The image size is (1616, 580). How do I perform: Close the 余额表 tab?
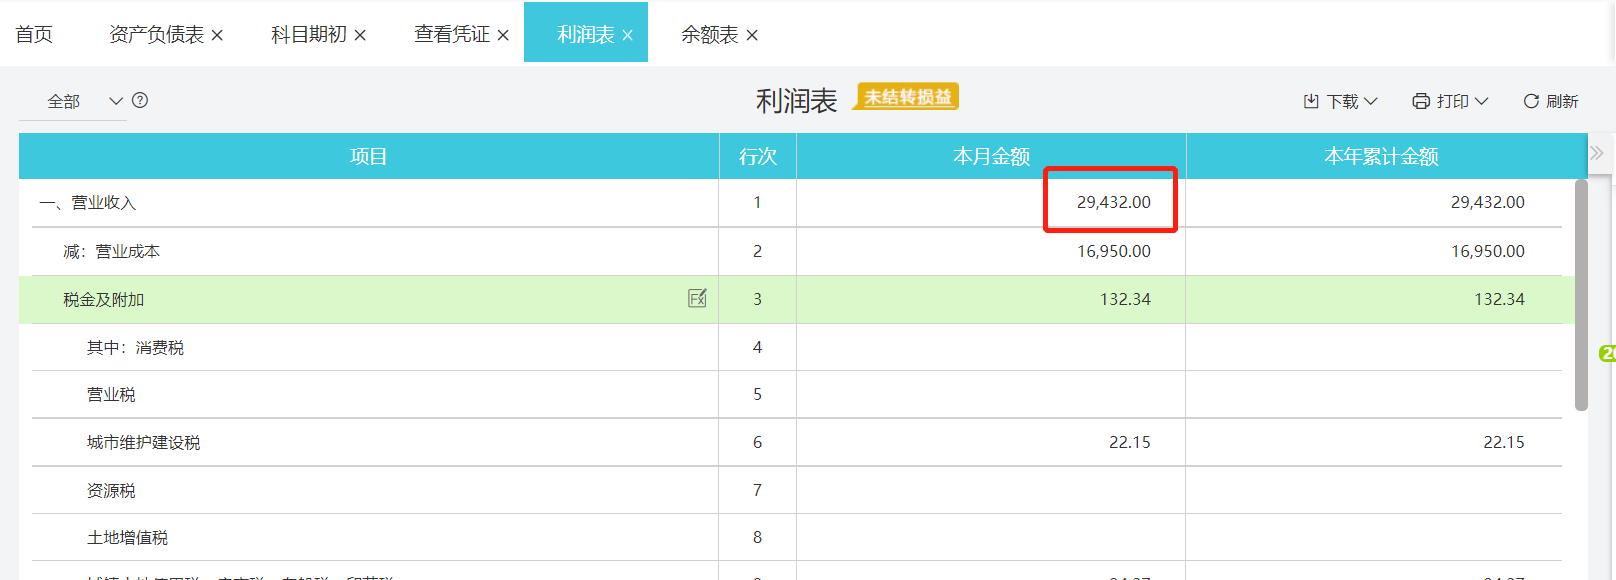click(x=752, y=35)
